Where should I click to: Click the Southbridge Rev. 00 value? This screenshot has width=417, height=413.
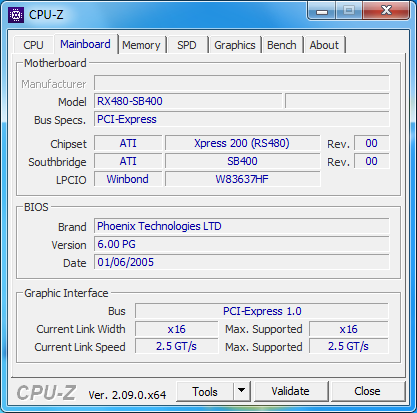coord(371,161)
